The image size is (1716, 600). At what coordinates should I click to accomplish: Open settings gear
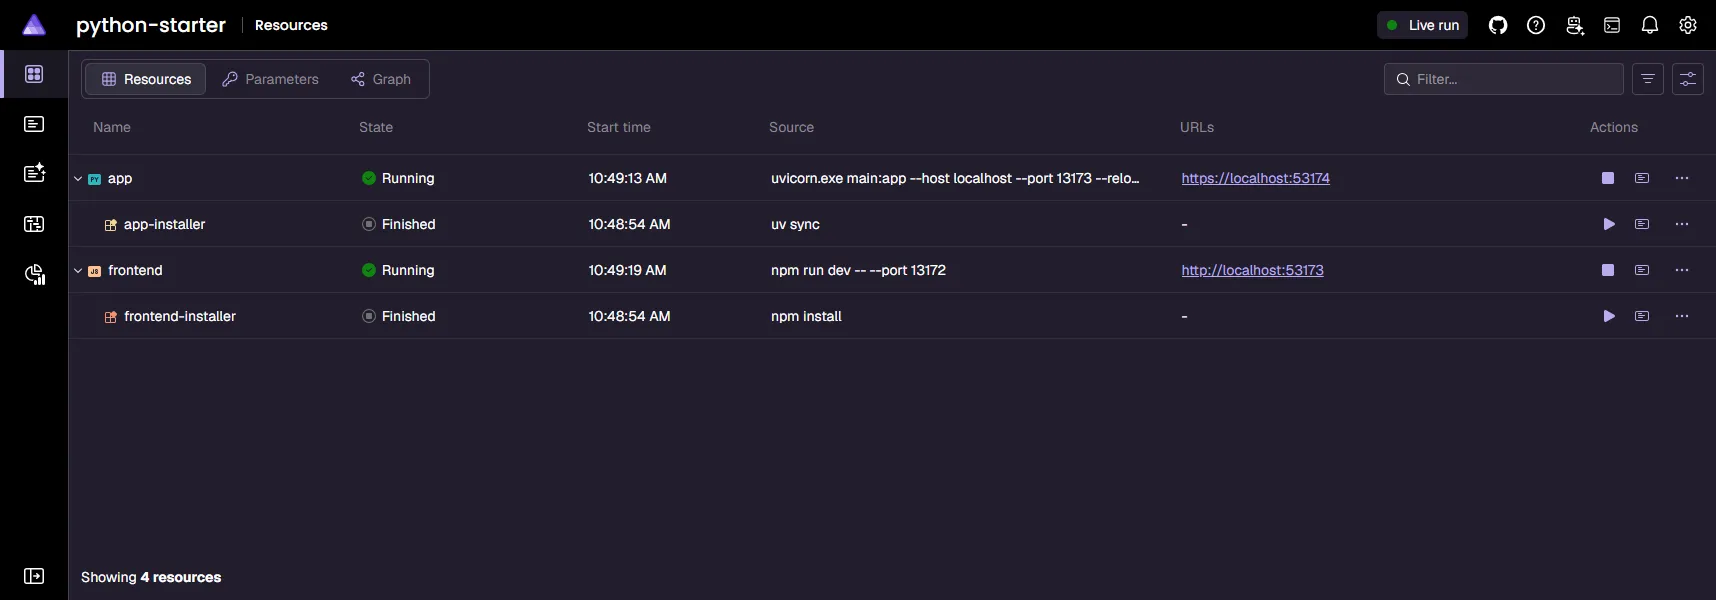pyautogui.click(x=1688, y=25)
